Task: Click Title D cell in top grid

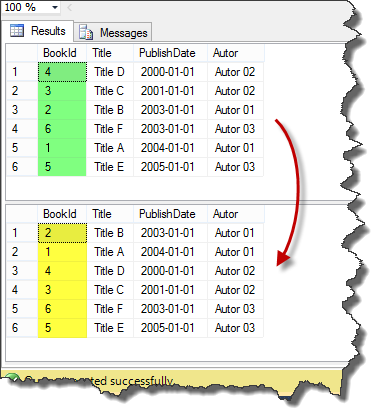Action: point(110,72)
